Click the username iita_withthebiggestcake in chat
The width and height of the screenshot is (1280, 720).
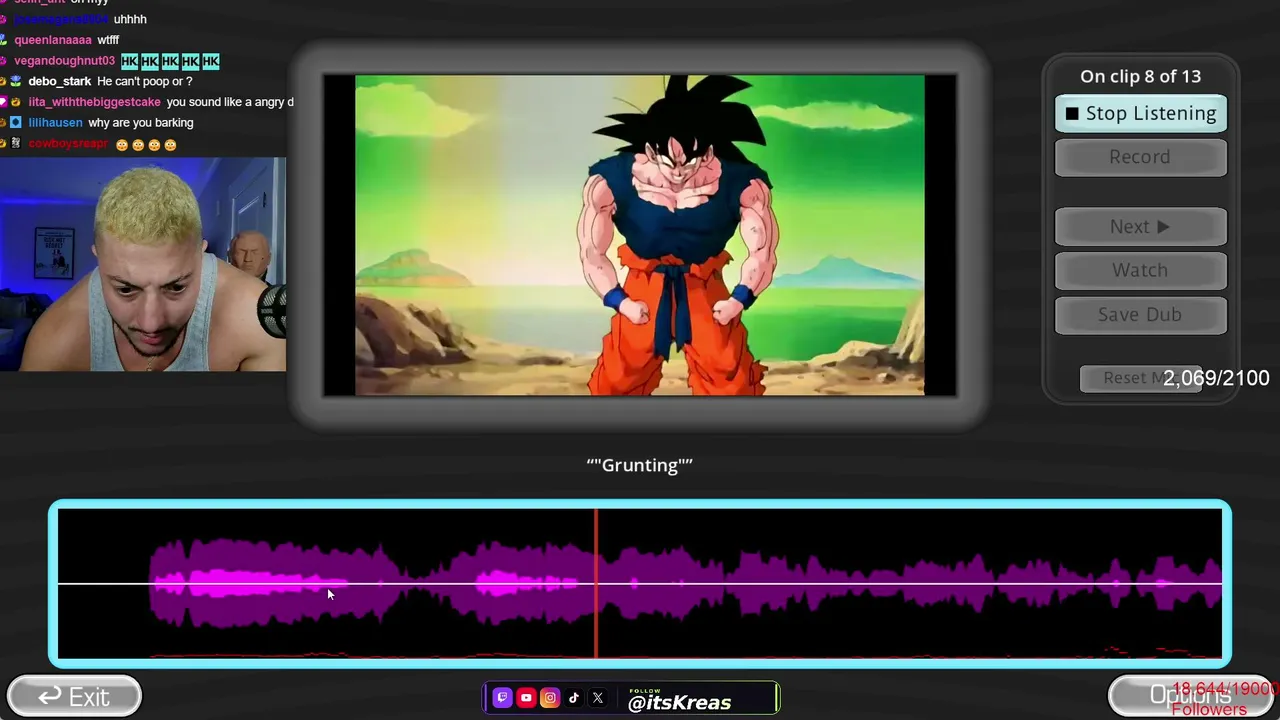pos(94,102)
